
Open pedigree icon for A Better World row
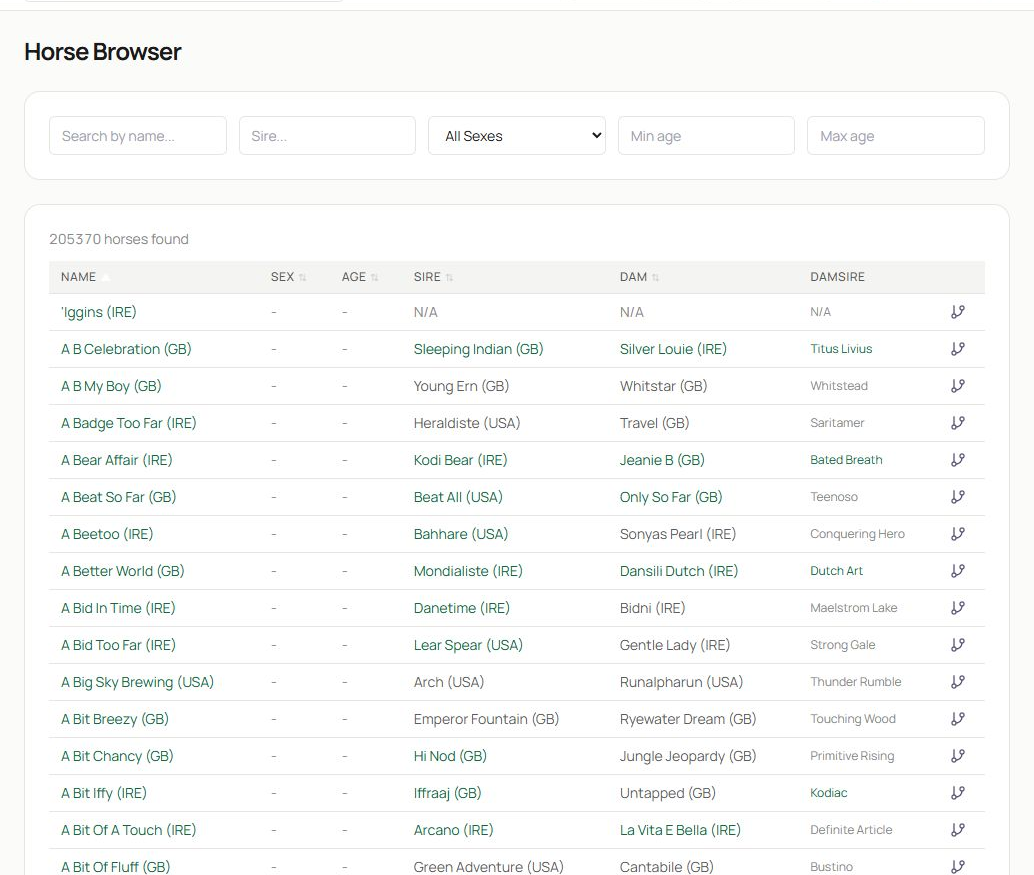point(958,570)
